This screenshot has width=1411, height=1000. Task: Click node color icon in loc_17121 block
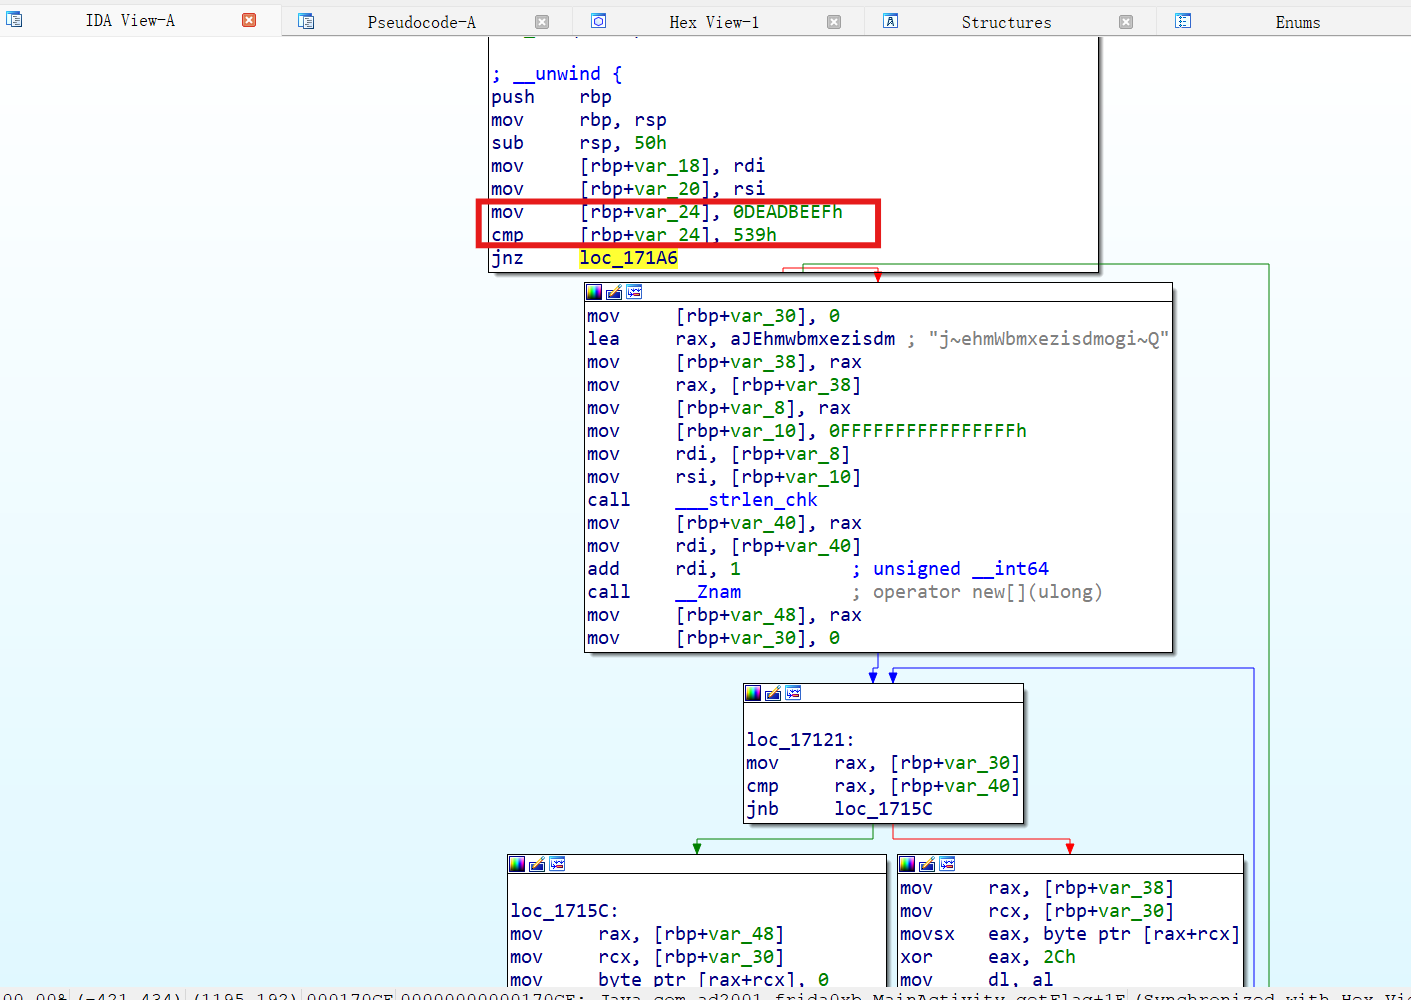point(753,693)
